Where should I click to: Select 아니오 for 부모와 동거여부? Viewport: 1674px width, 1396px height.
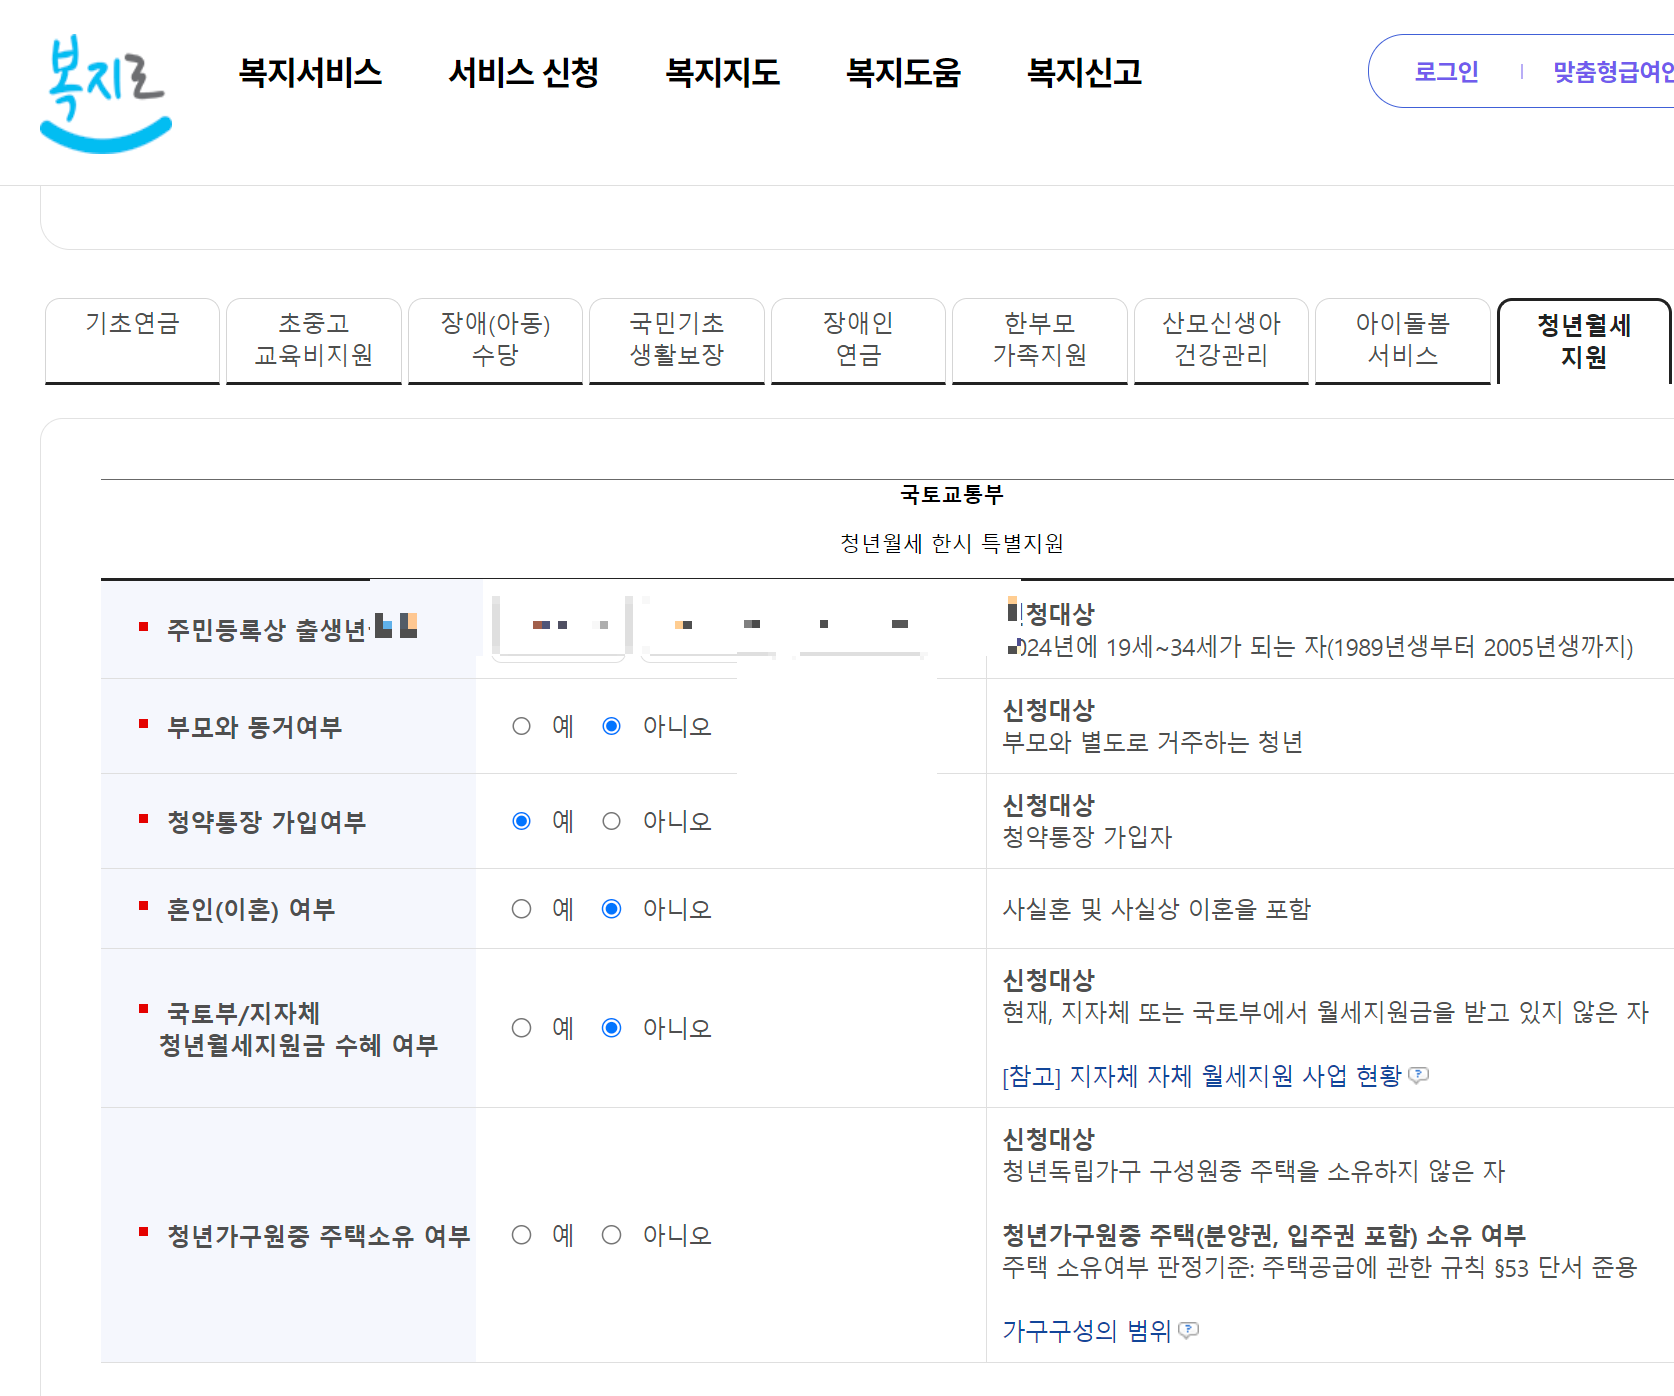(x=611, y=726)
